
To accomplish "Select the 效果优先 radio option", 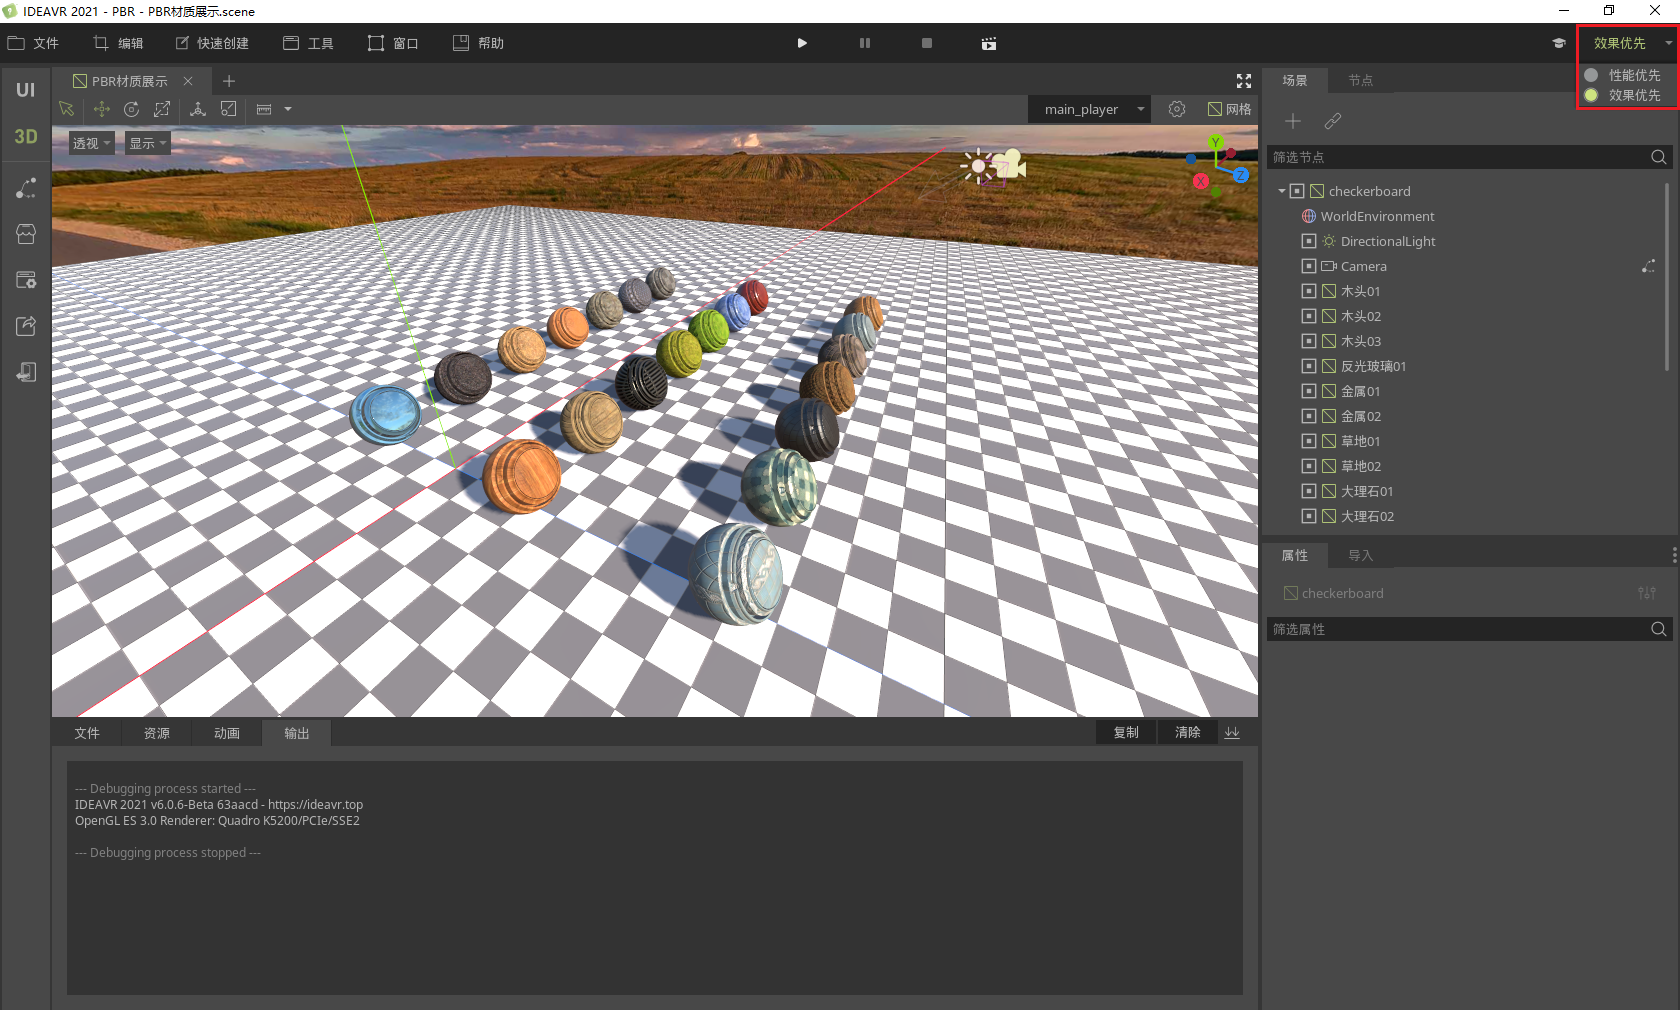I will point(1591,95).
